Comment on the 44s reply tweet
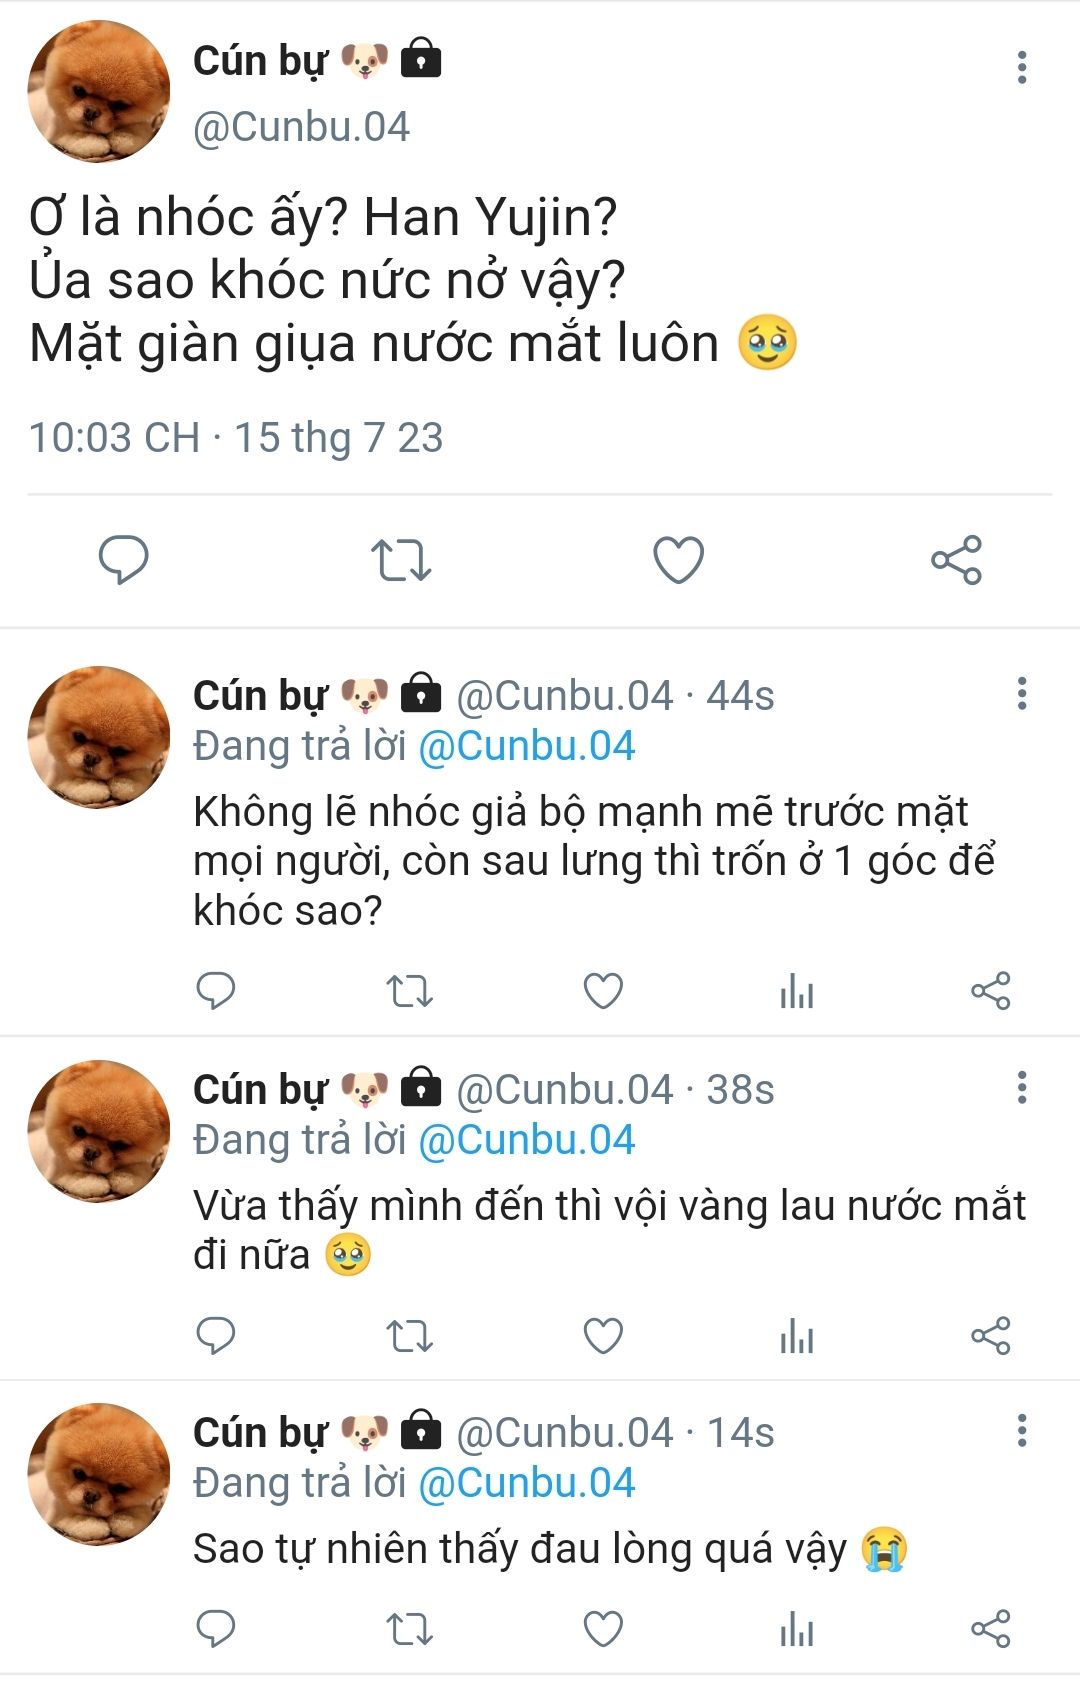This screenshot has width=1080, height=1682. pos(215,991)
